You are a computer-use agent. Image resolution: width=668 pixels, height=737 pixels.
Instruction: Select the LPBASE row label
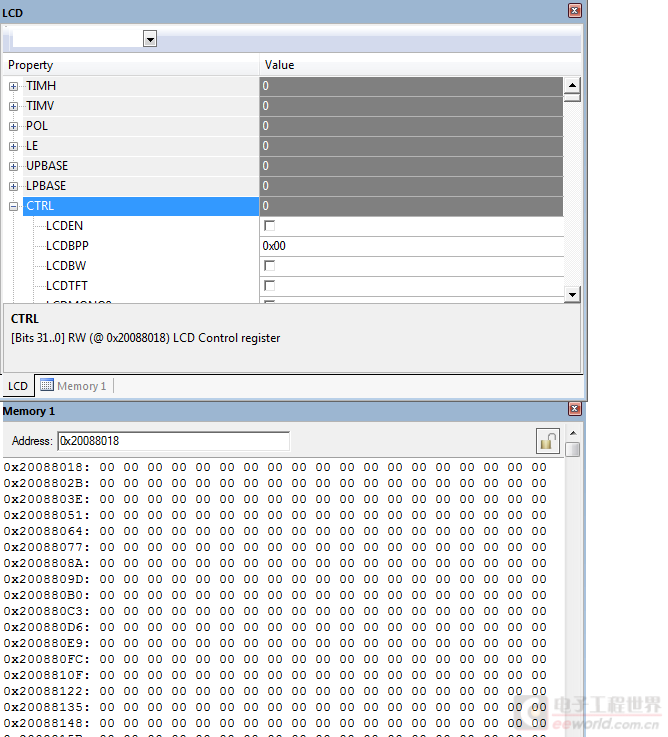coord(46,186)
